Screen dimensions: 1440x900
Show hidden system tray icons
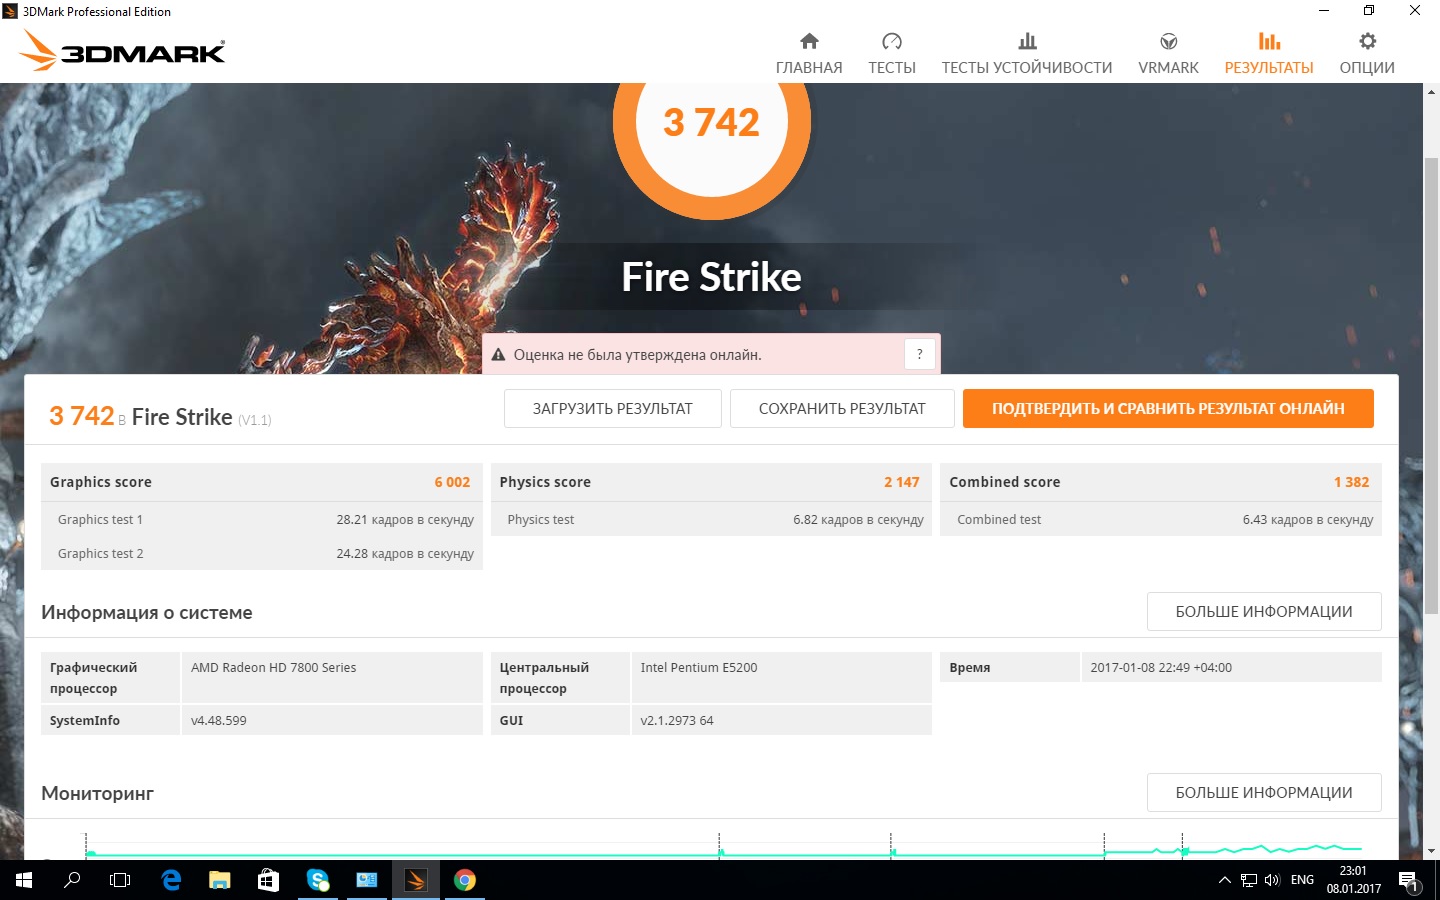[1224, 880]
